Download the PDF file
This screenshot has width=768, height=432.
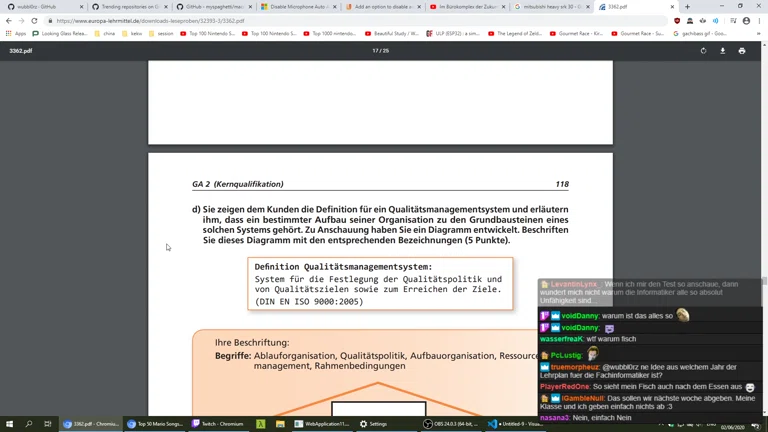722,51
